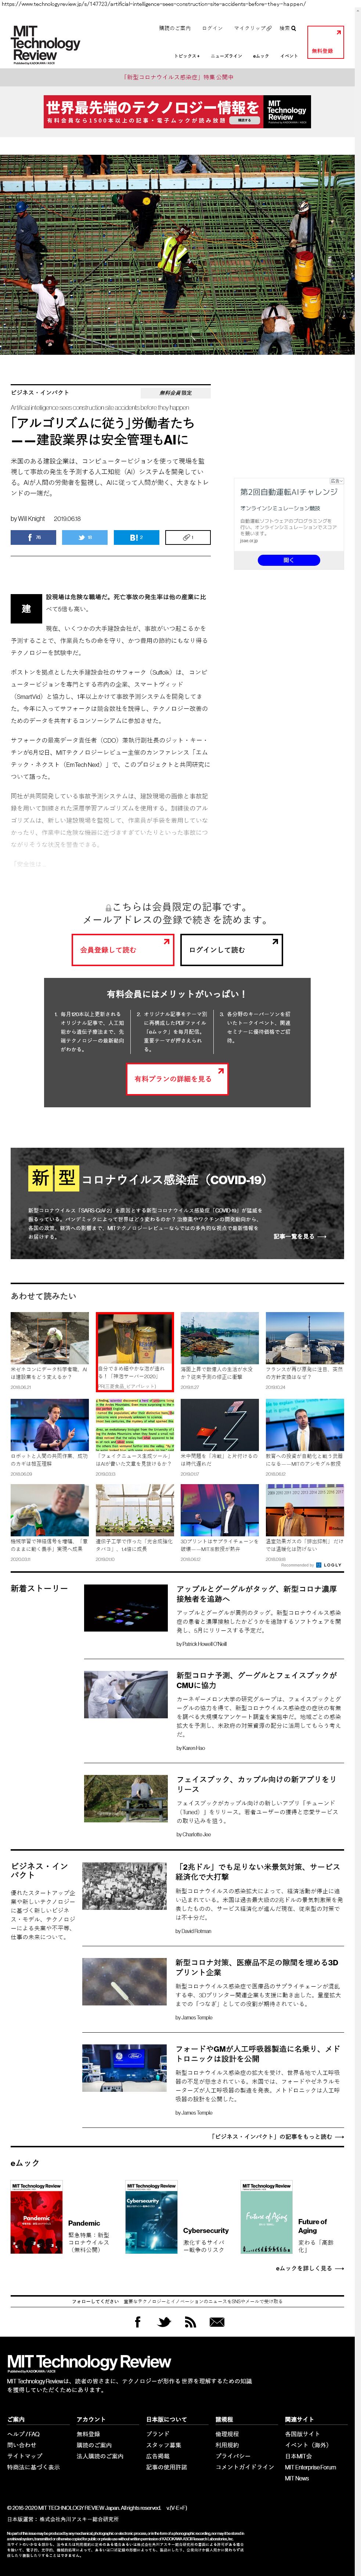The image size is (361, 2576).
Task: Share article with the Facebook button
Action: (x=34, y=537)
